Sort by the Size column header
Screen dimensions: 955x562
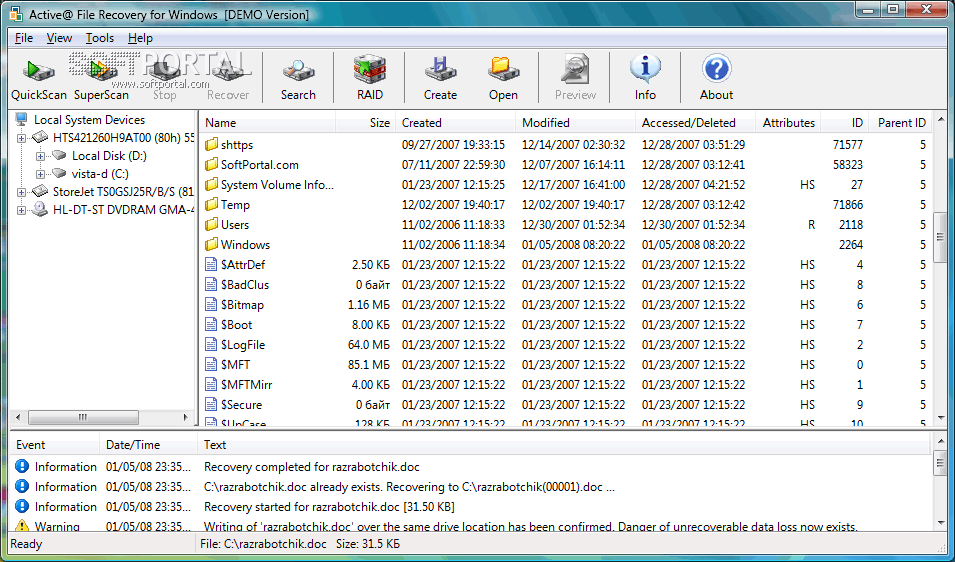pos(365,122)
